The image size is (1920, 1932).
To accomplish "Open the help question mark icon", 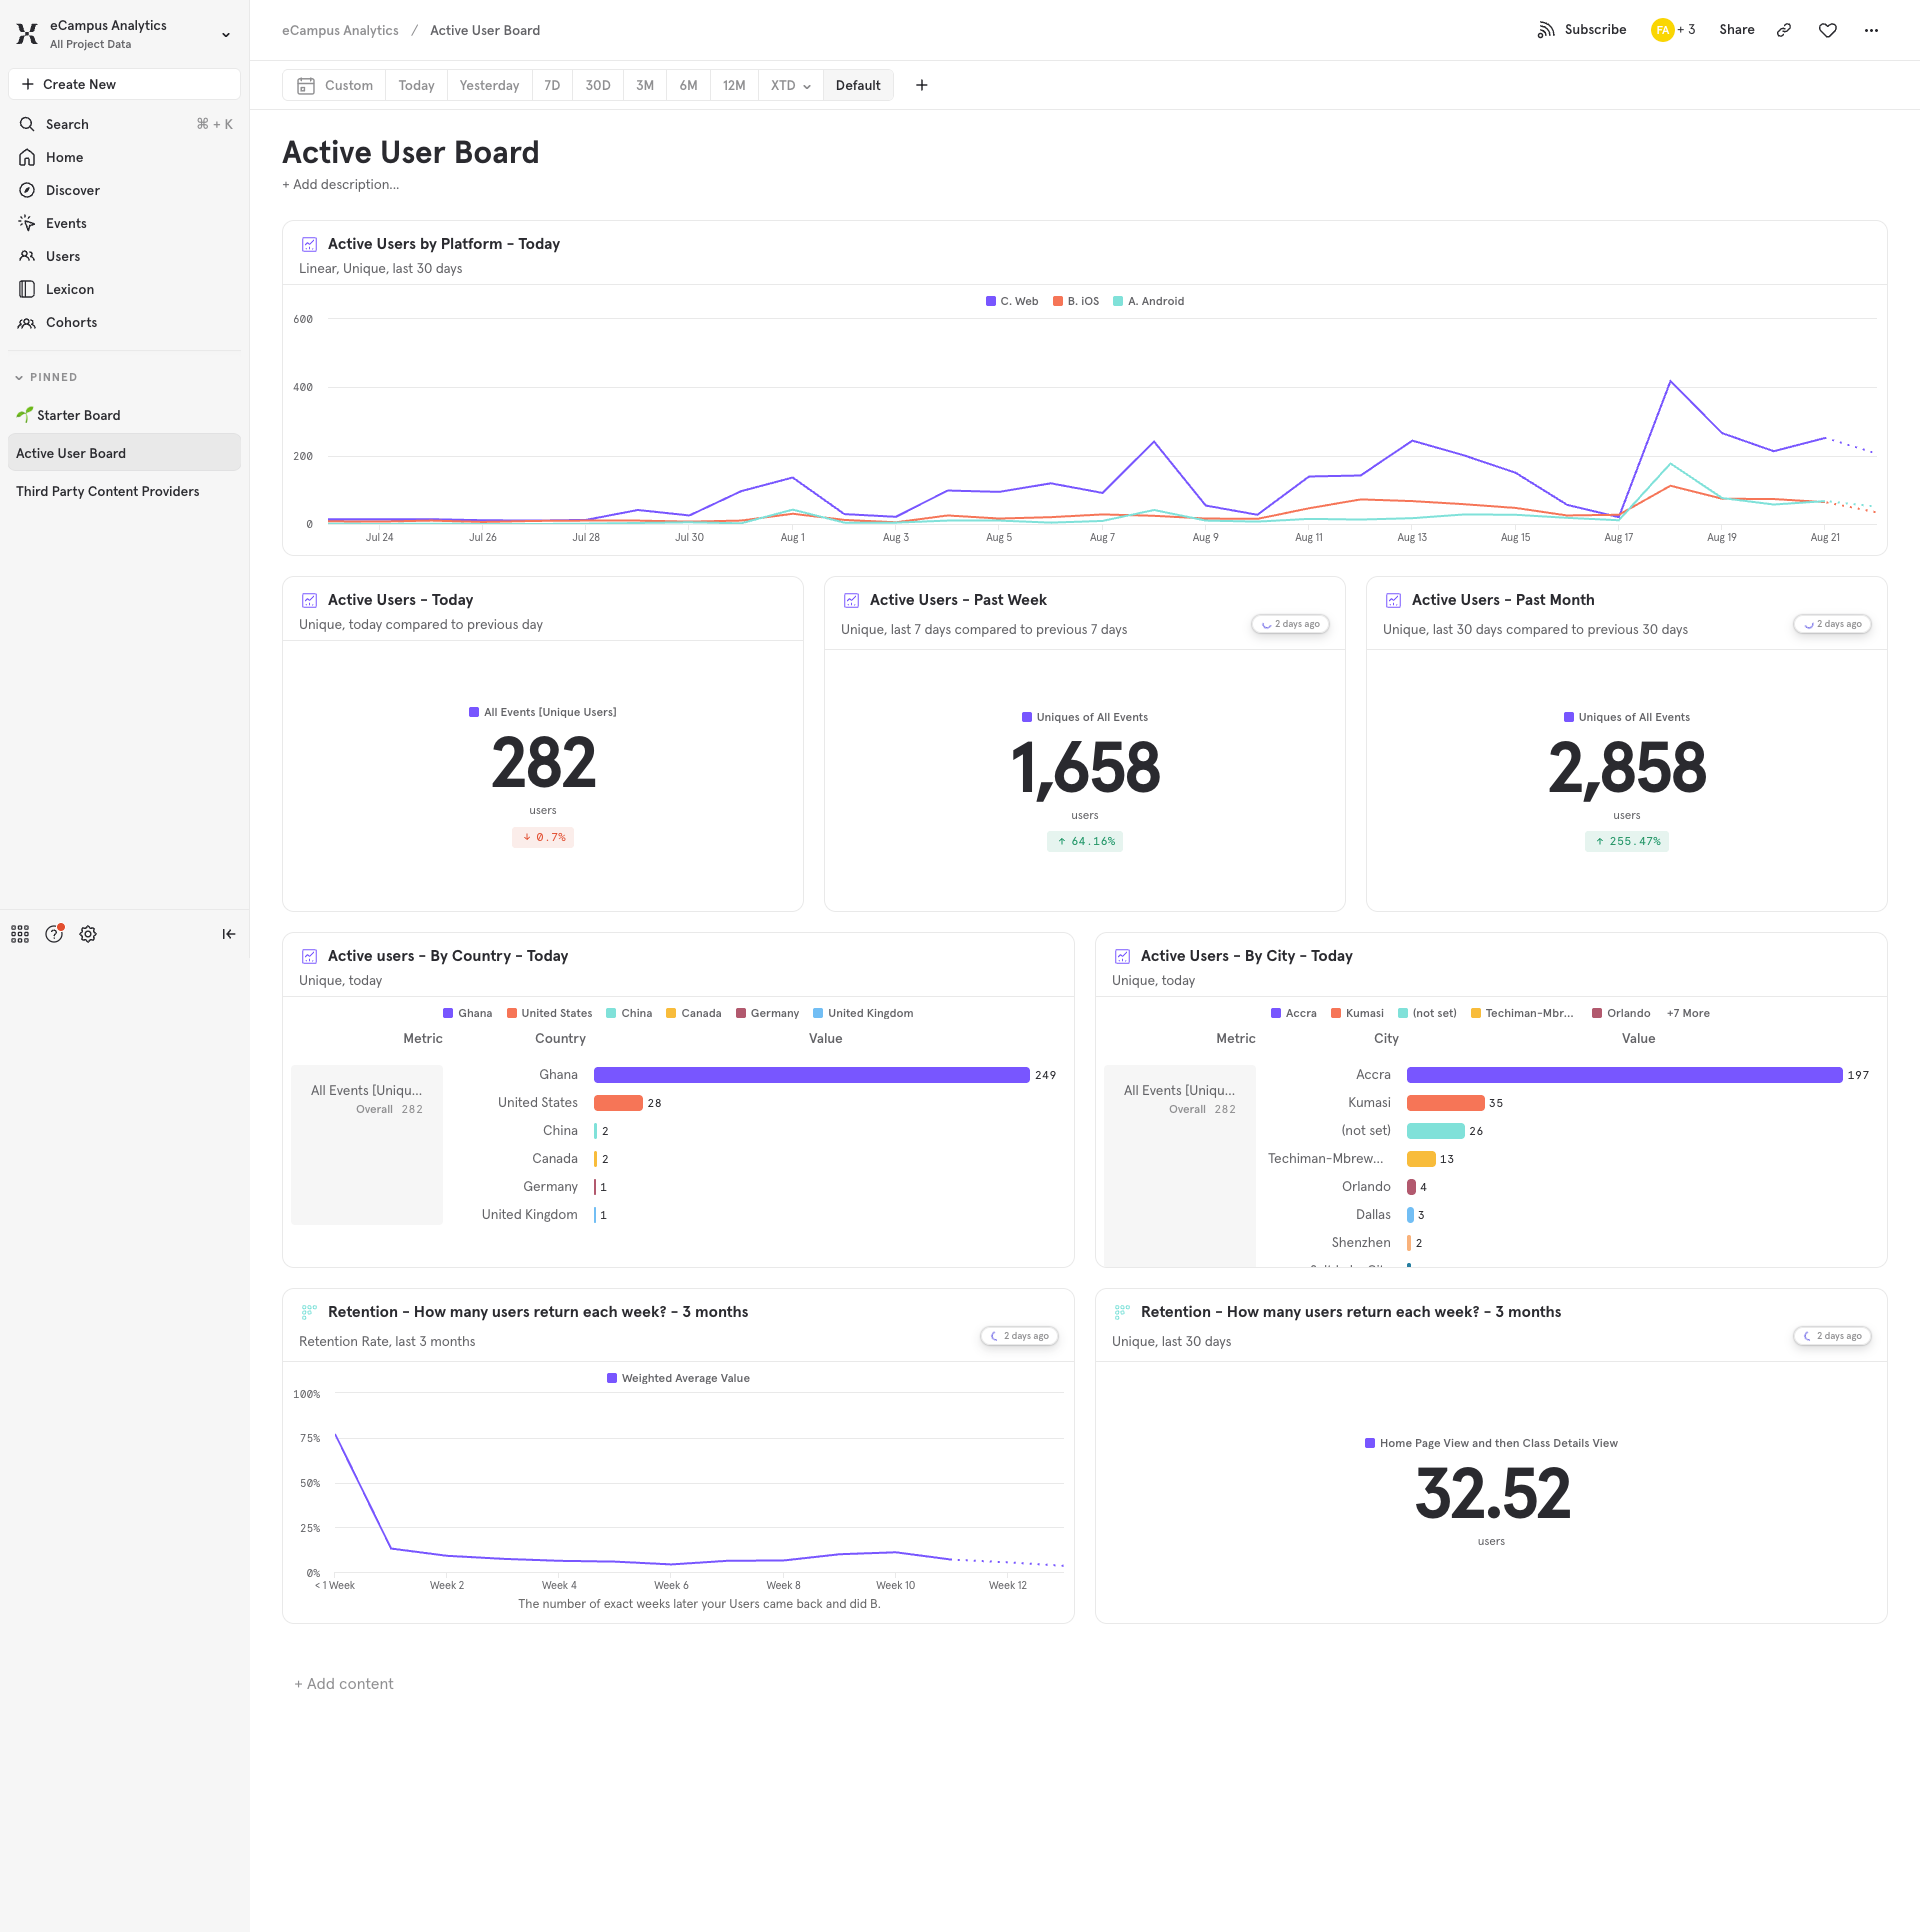I will pos(54,934).
